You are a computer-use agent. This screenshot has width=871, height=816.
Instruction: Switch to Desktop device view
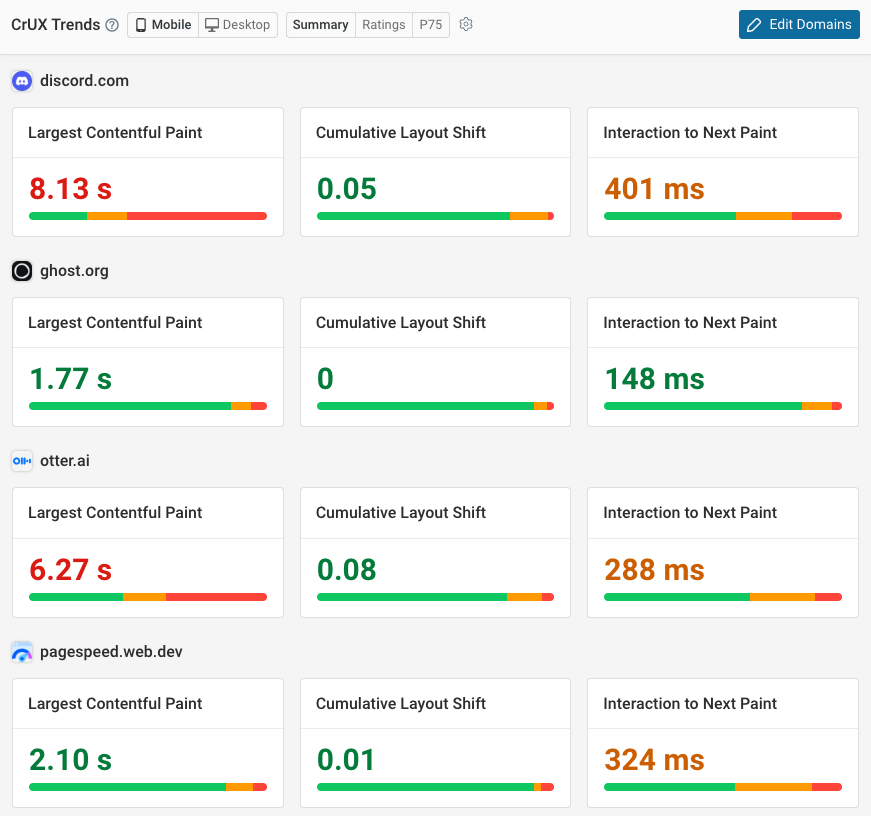238,25
